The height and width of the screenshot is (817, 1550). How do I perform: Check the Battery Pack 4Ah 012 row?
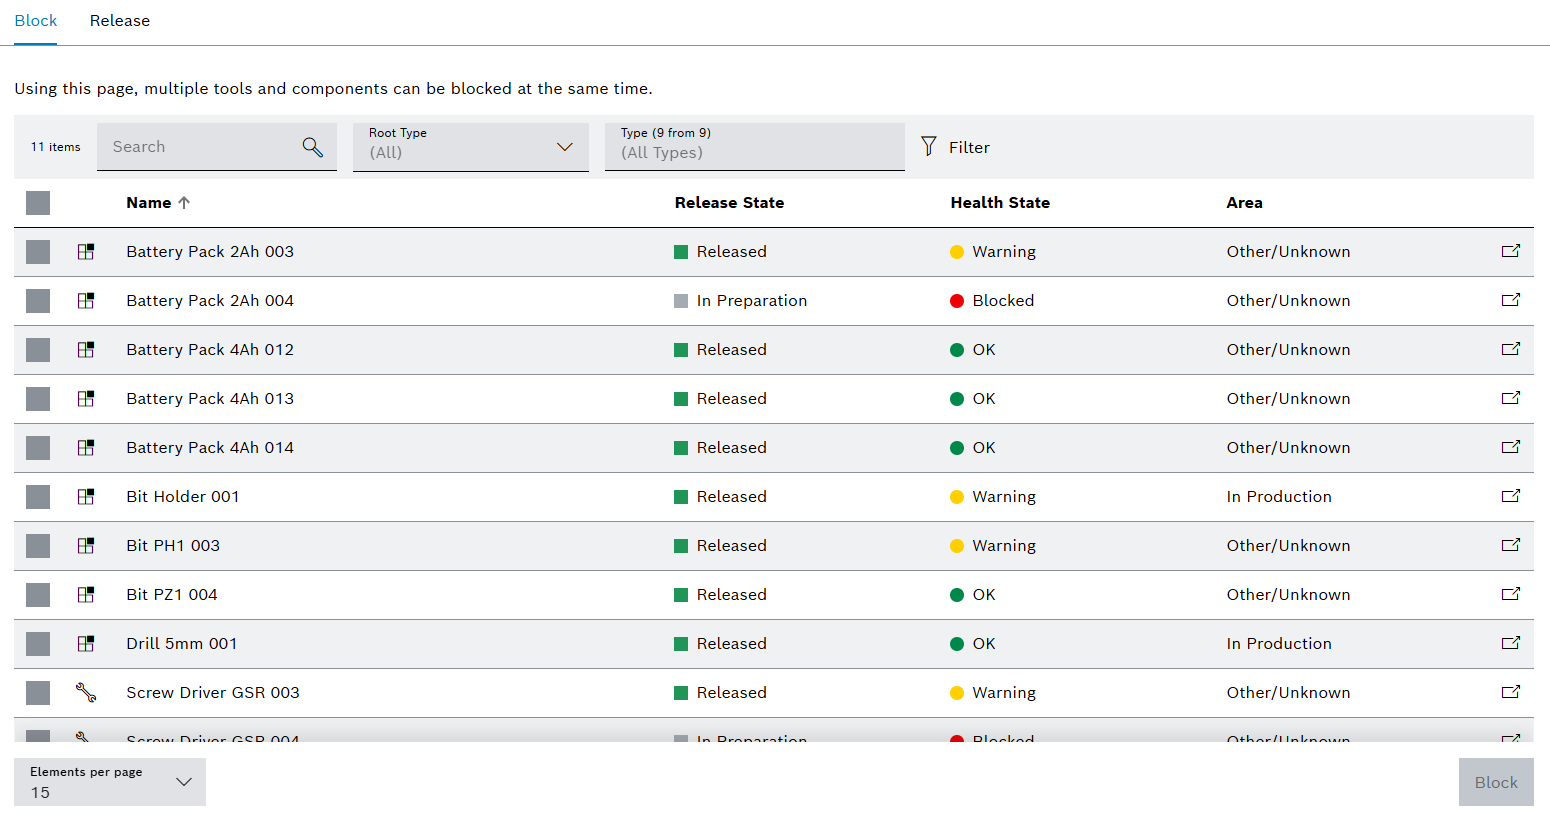coord(38,350)
